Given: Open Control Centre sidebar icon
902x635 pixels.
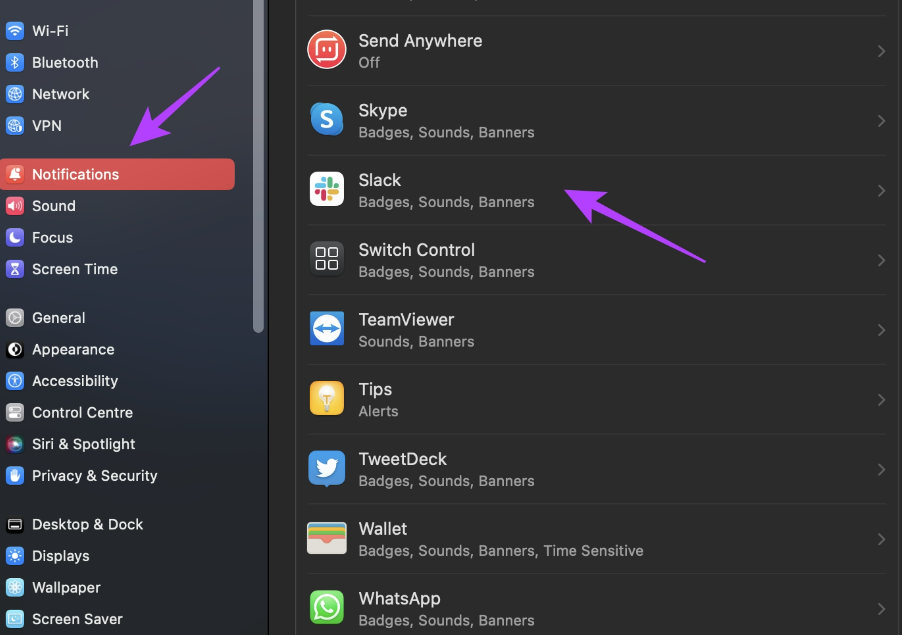Looking at the screenshot, I should 15,412.
